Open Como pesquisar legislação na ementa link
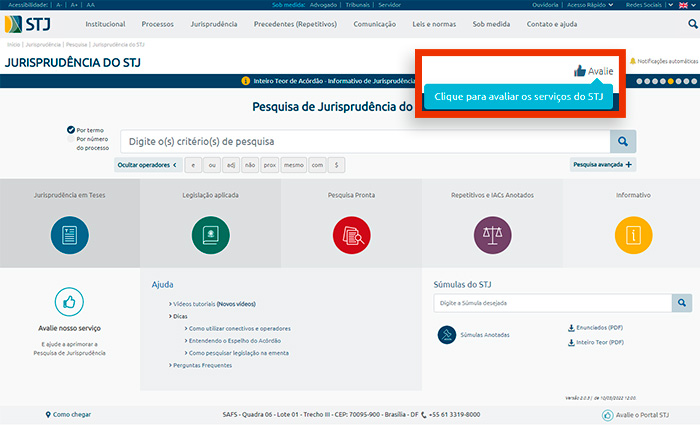 (237, 353)
